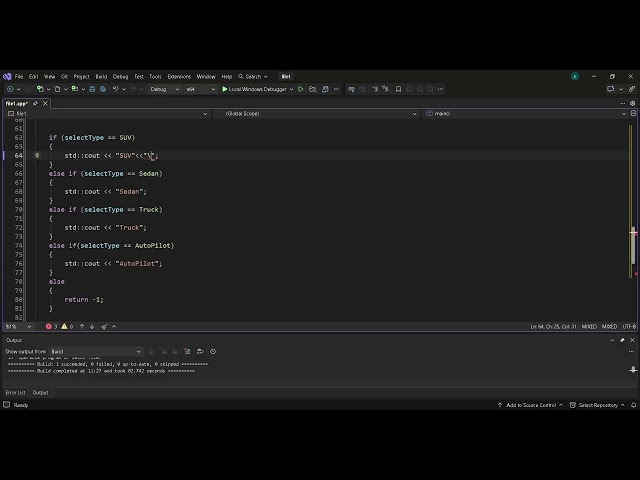640x480 pixels.
Task: Click the Start Without Debugging icon
Action: point(301,89)
